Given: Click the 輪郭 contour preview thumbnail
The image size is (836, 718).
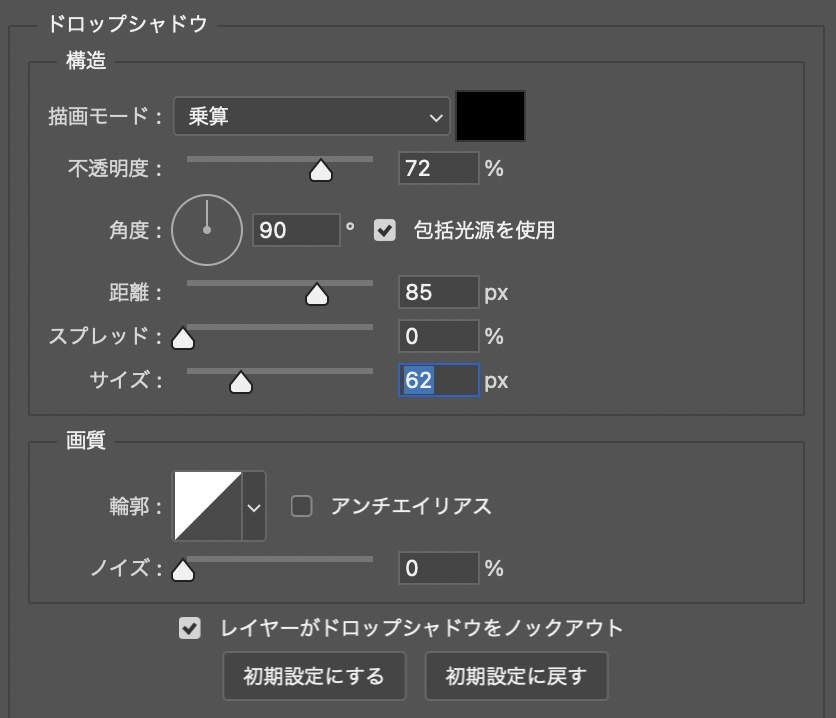Looking at the screenshot, I should 208,506.
